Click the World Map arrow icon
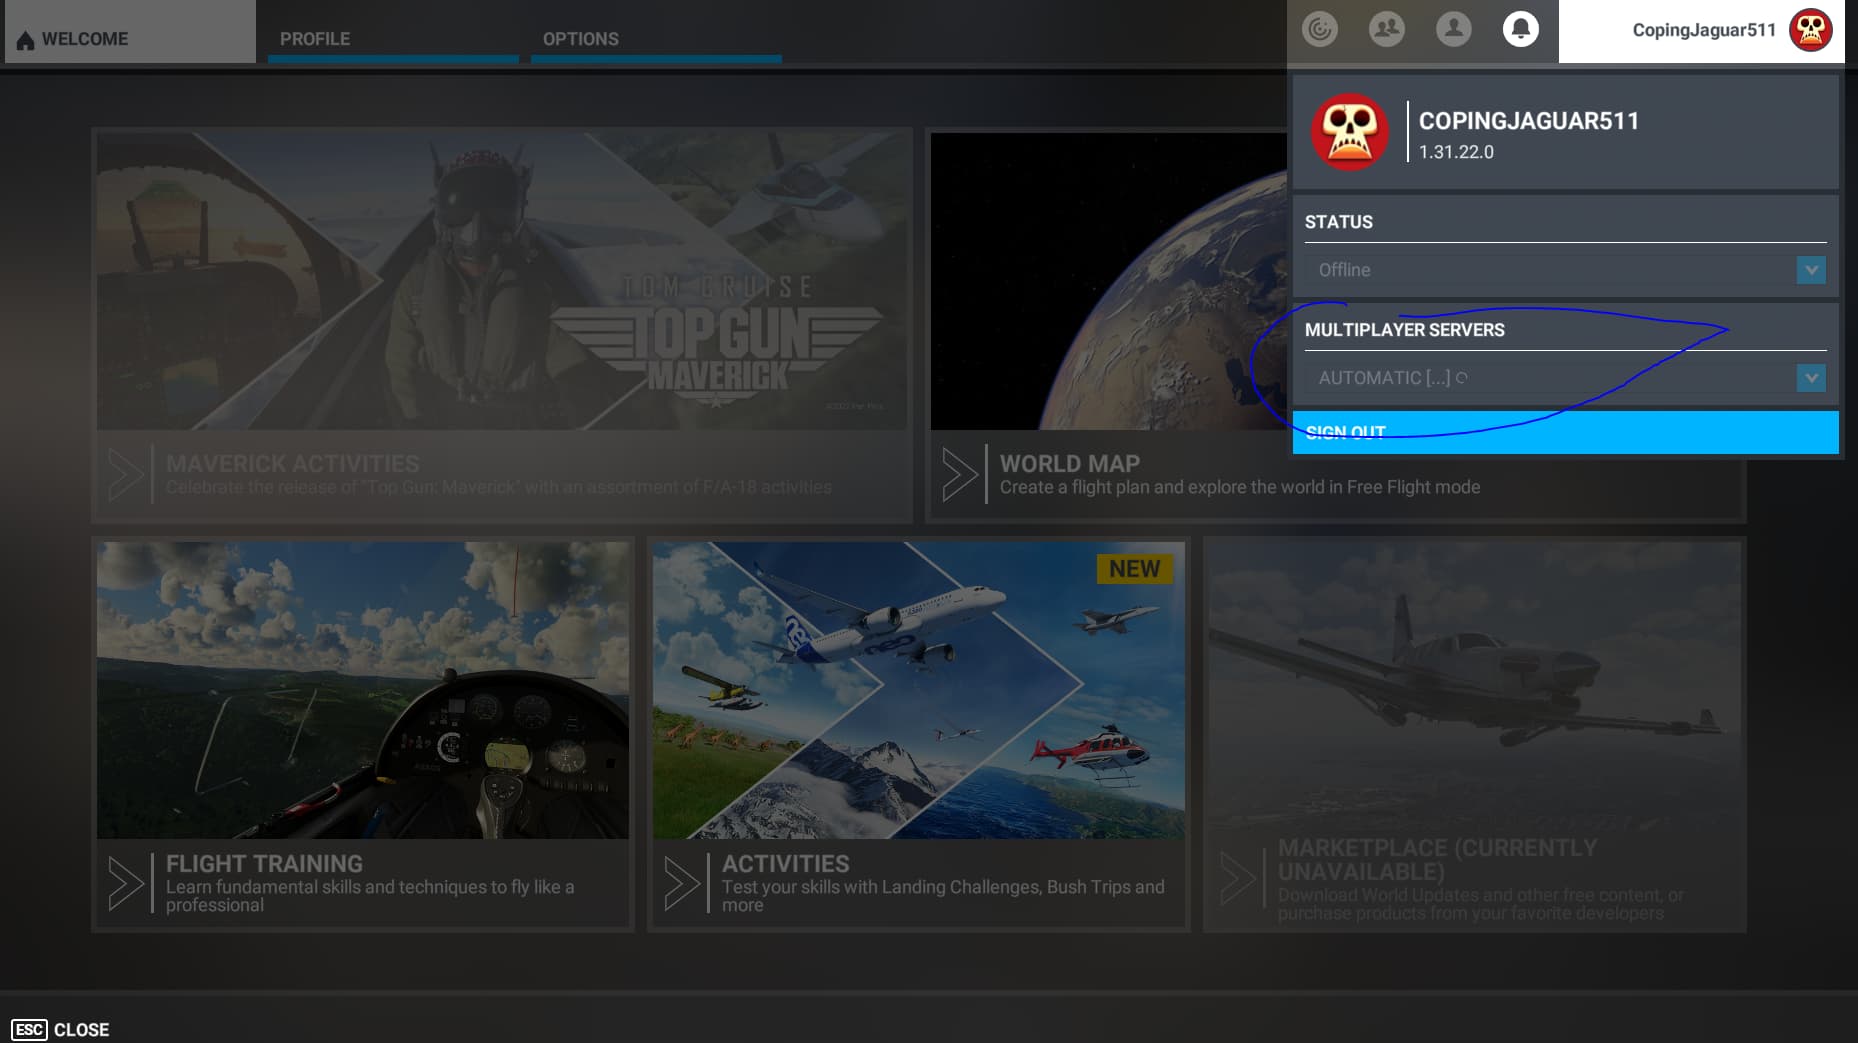 click(x=960, y=474)
